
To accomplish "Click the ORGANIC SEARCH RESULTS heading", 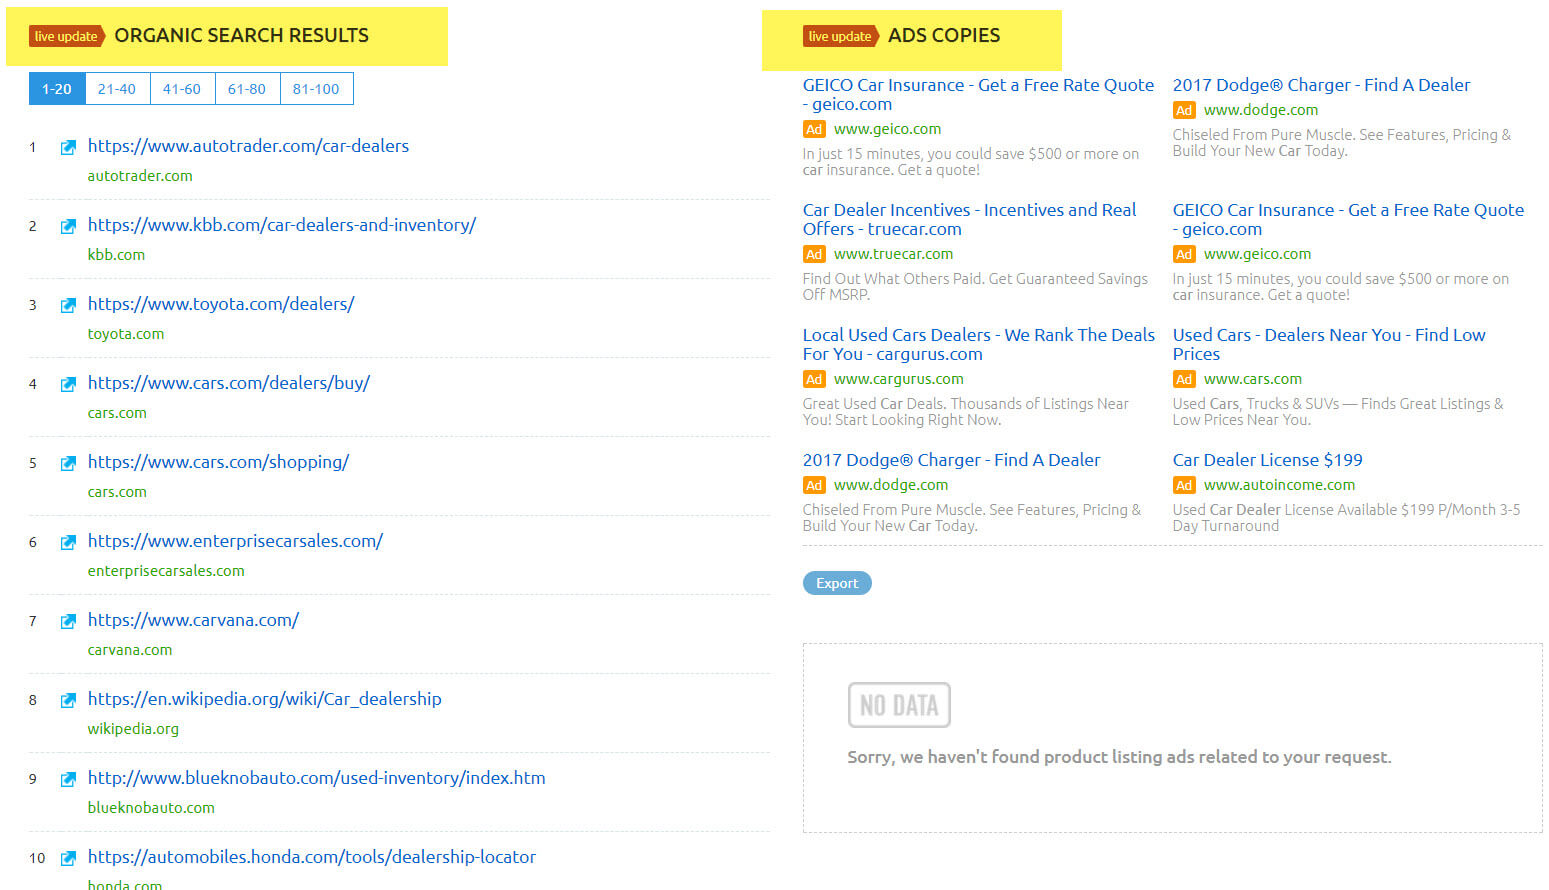I will pos(241,36).
